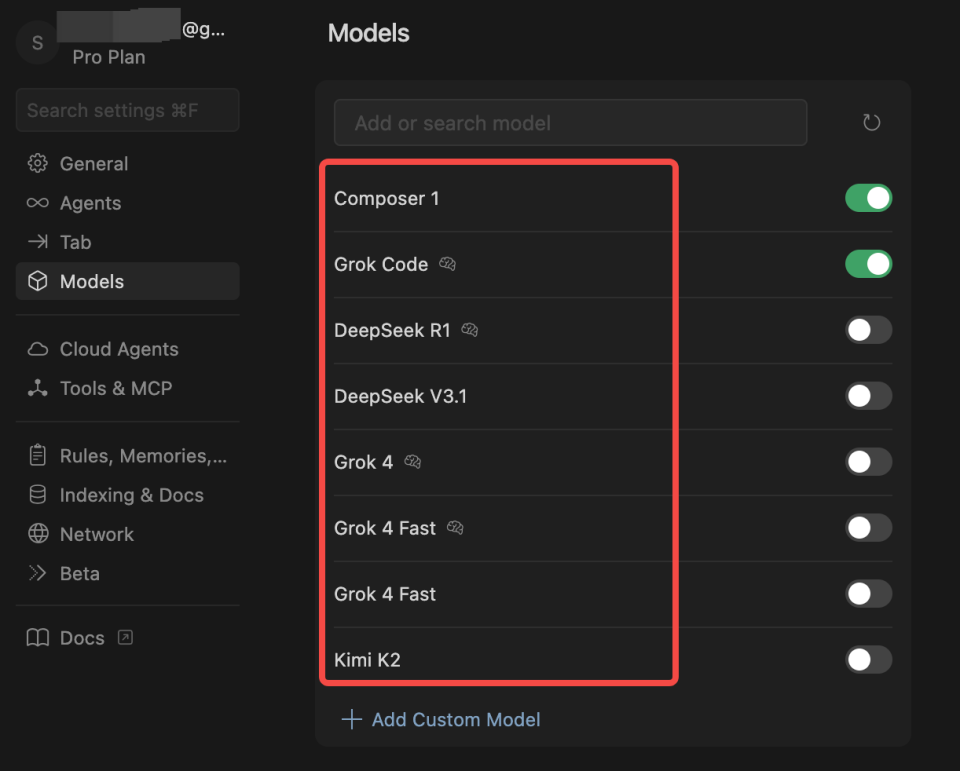Go to Tools & MCP settings
Viewport: 960px width, 771px height.
click(x=115, y=388)
